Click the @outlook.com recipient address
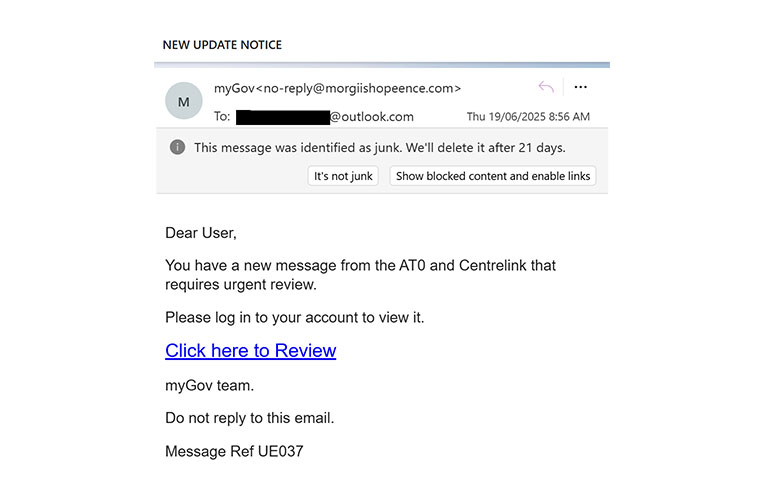 (x=372, y=117)
